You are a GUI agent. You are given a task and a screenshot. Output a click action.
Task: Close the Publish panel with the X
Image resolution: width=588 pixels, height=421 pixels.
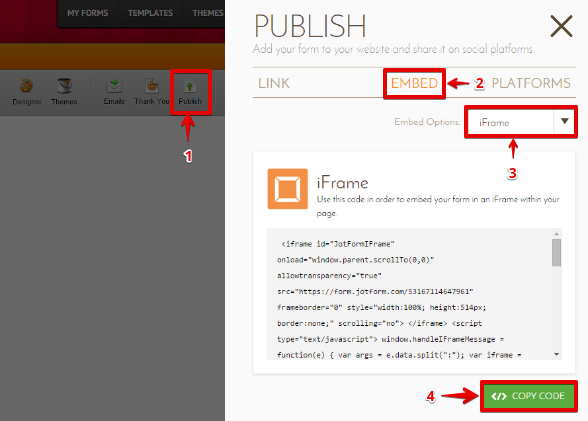[x=561, y=26]
